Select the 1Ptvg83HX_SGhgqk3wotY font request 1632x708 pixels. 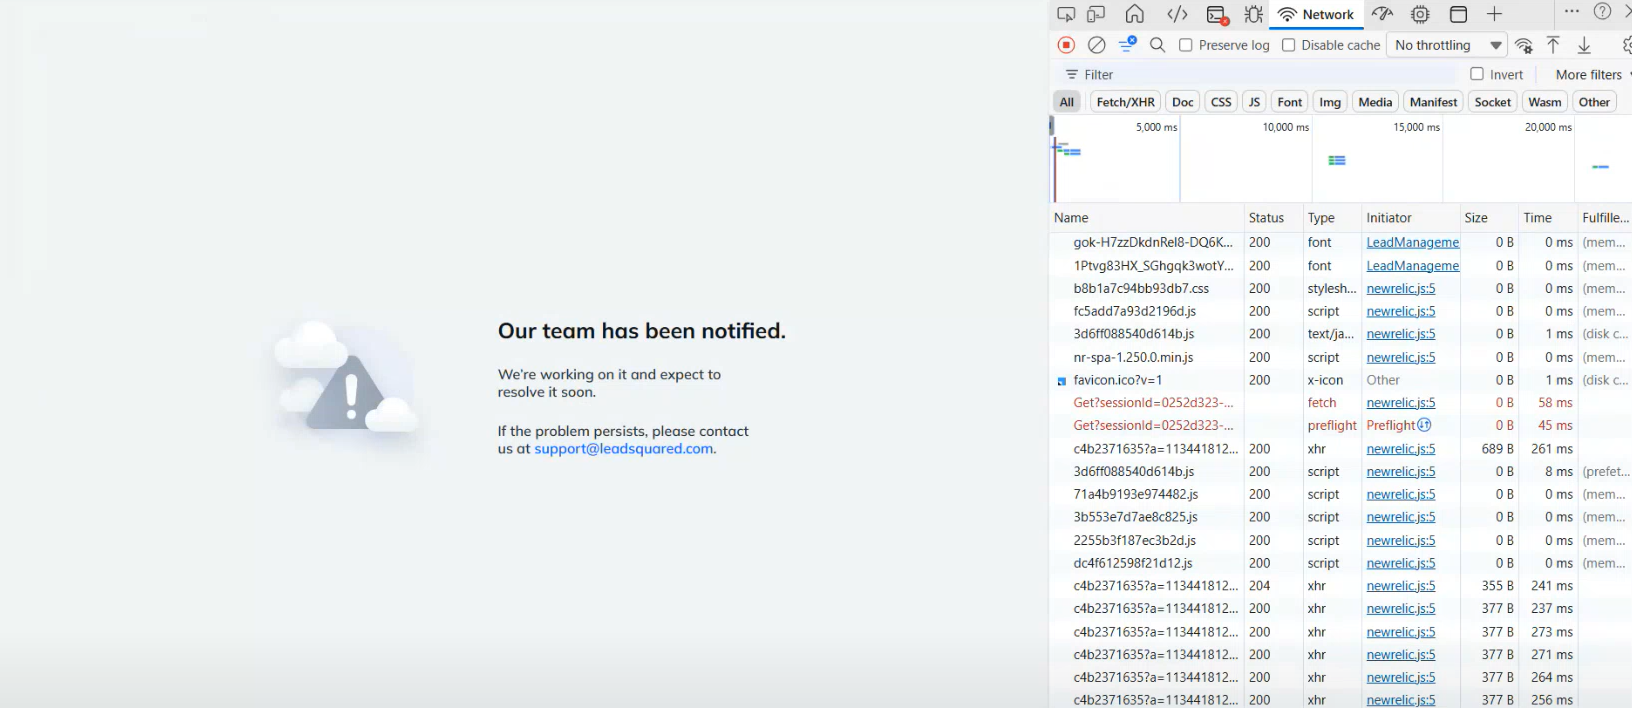[1154, 265]
